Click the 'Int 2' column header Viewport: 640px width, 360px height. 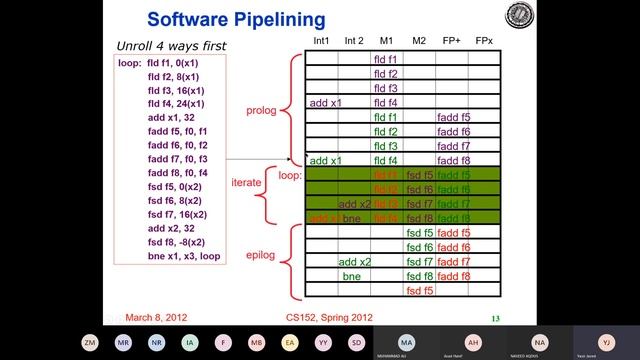pyautogui.click(x=354, y=41)
